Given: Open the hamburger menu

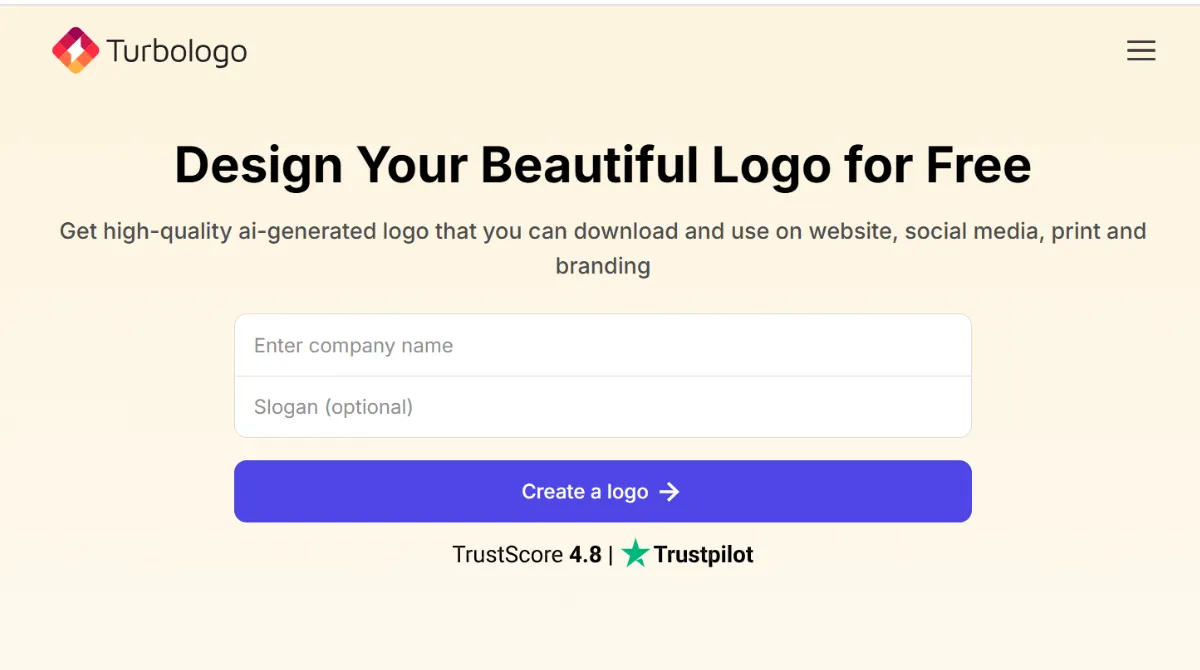Looking at the screenshot, I should click(1141, 51).
